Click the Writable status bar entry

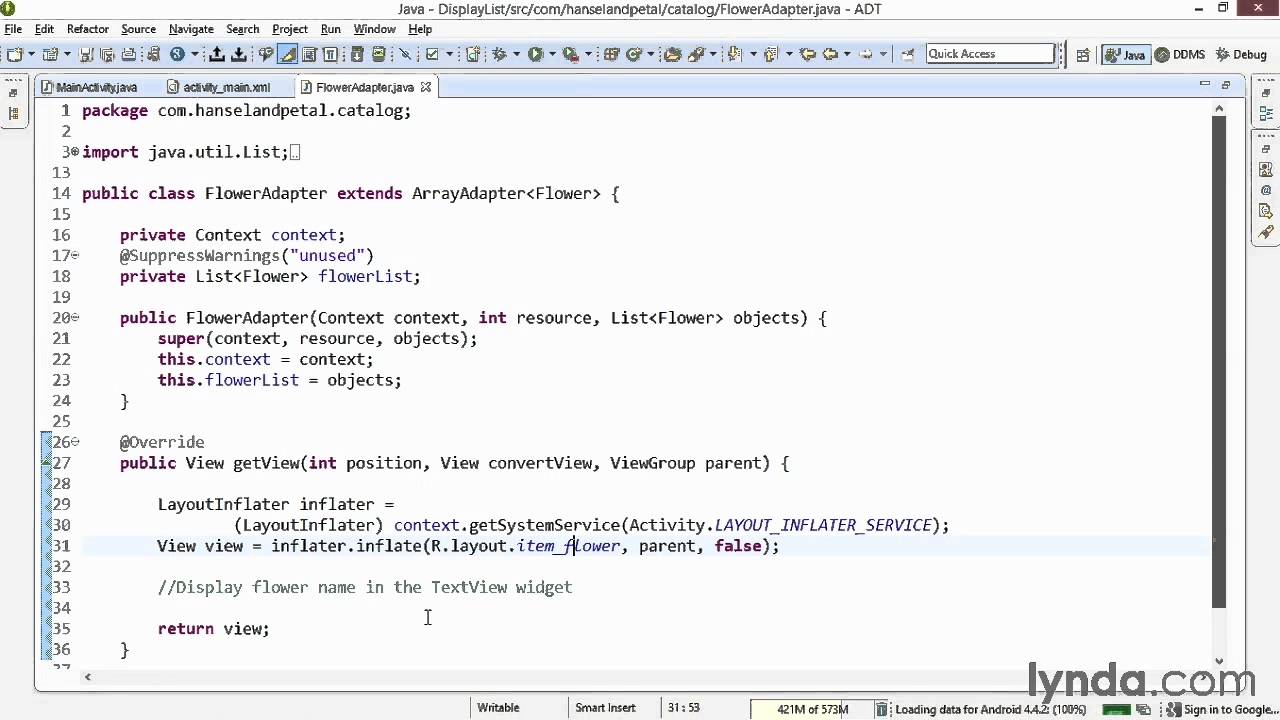tap(498, 708)
